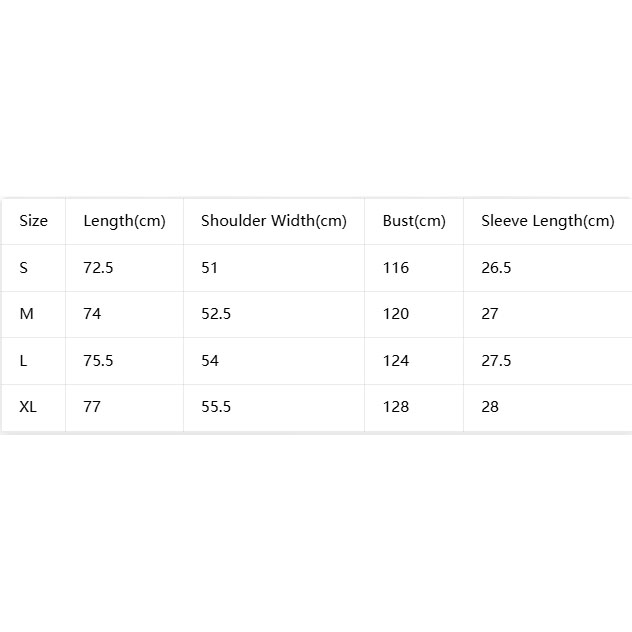Select the 77 length value cell
The width and height of the screenshot is (632, 632).
tap(125, 407)
